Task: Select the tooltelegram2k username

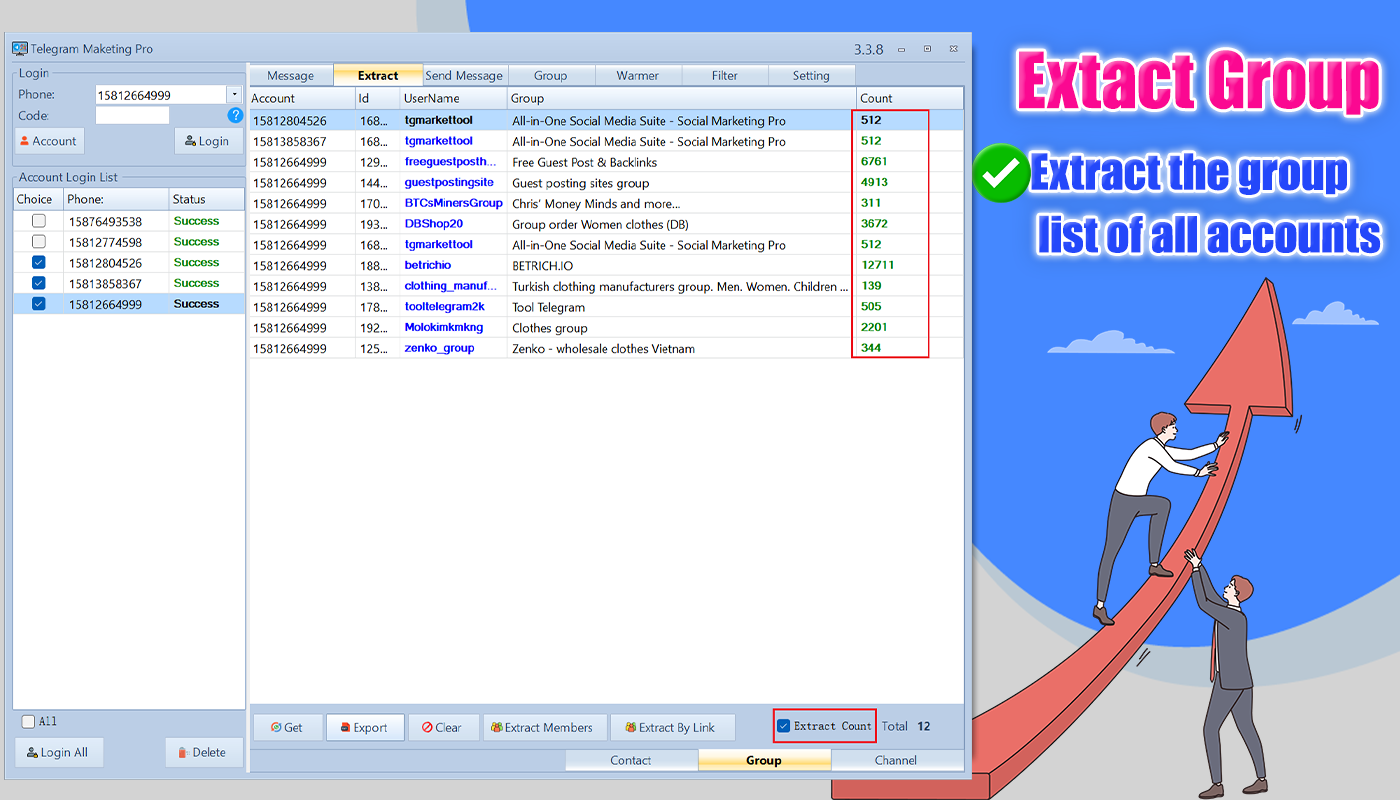Action: tap(445, 307)
